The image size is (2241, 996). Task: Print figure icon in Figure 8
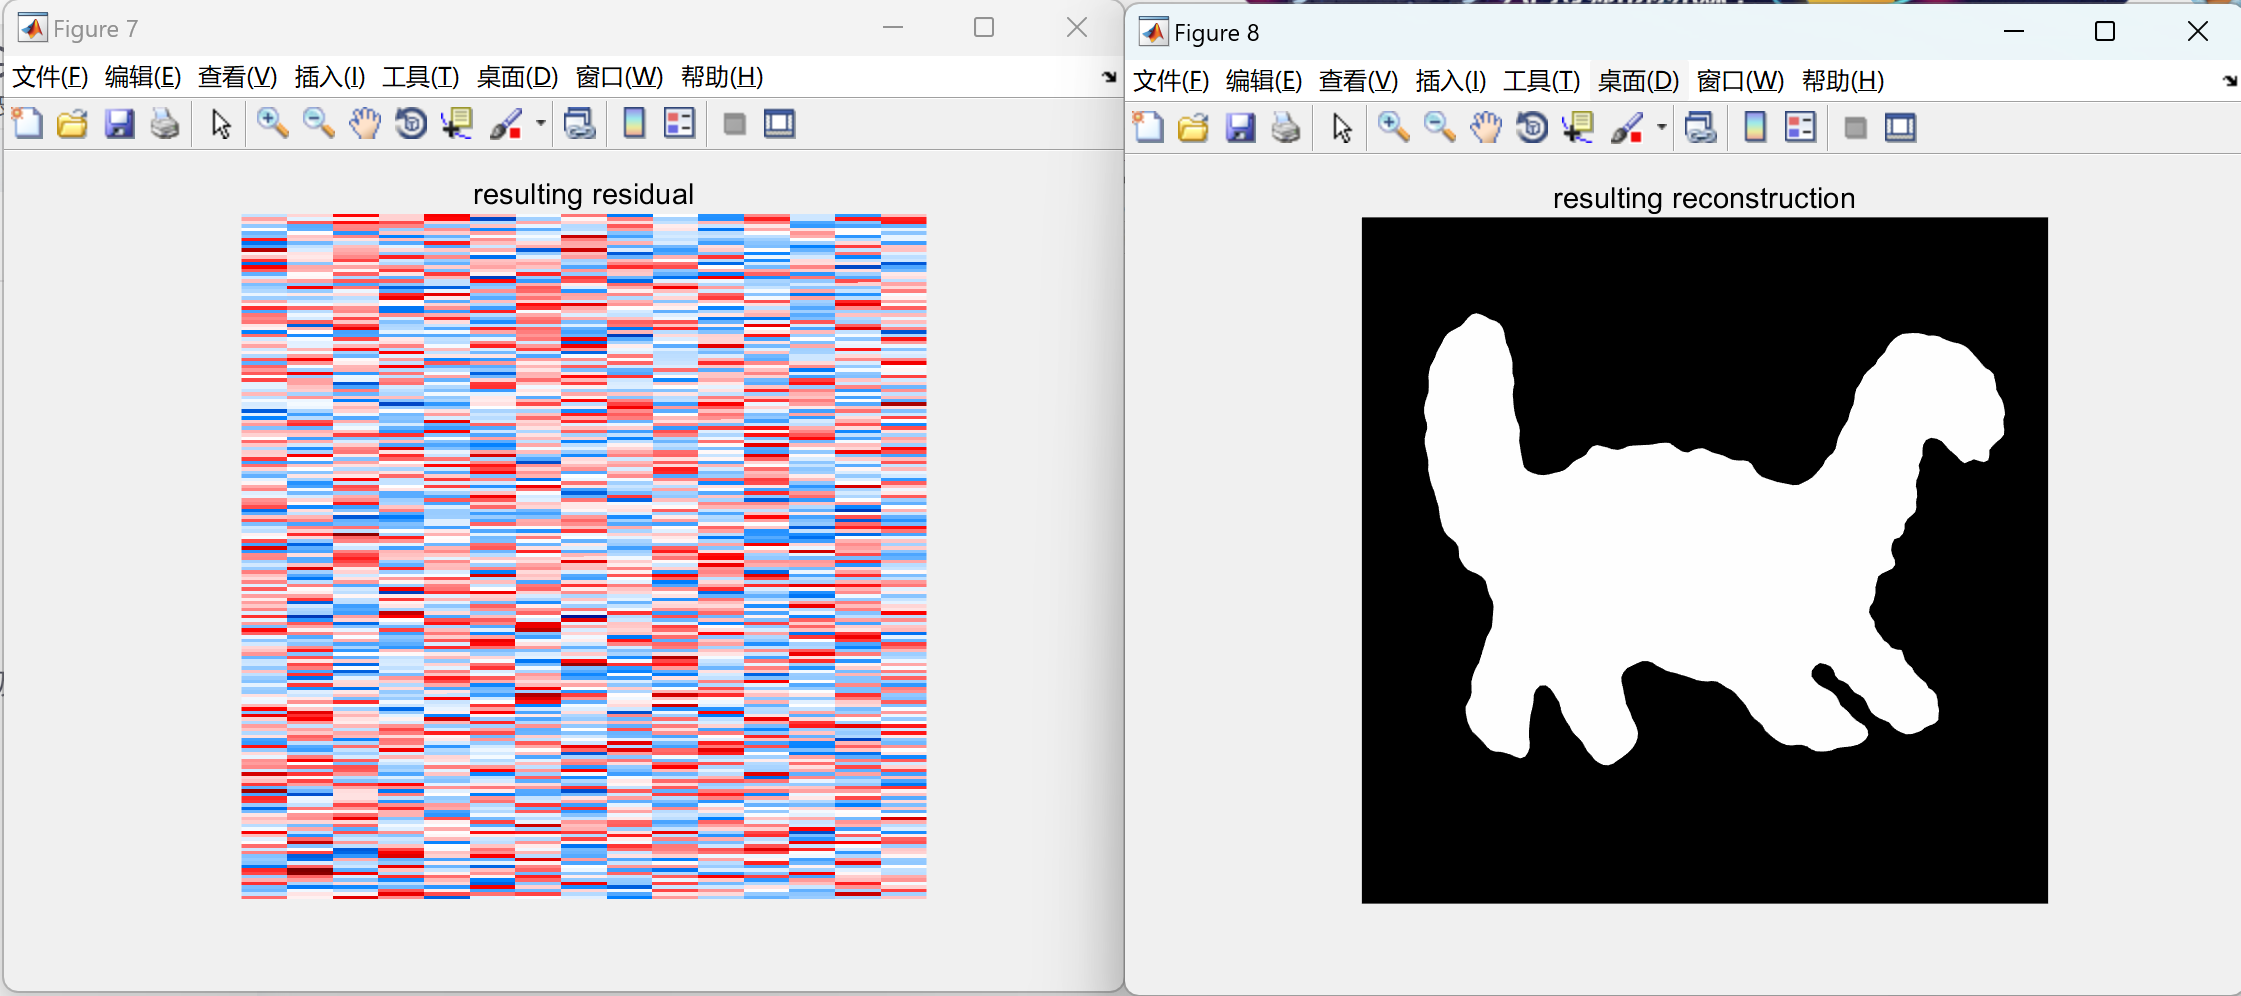click(x=1287, y=128)
